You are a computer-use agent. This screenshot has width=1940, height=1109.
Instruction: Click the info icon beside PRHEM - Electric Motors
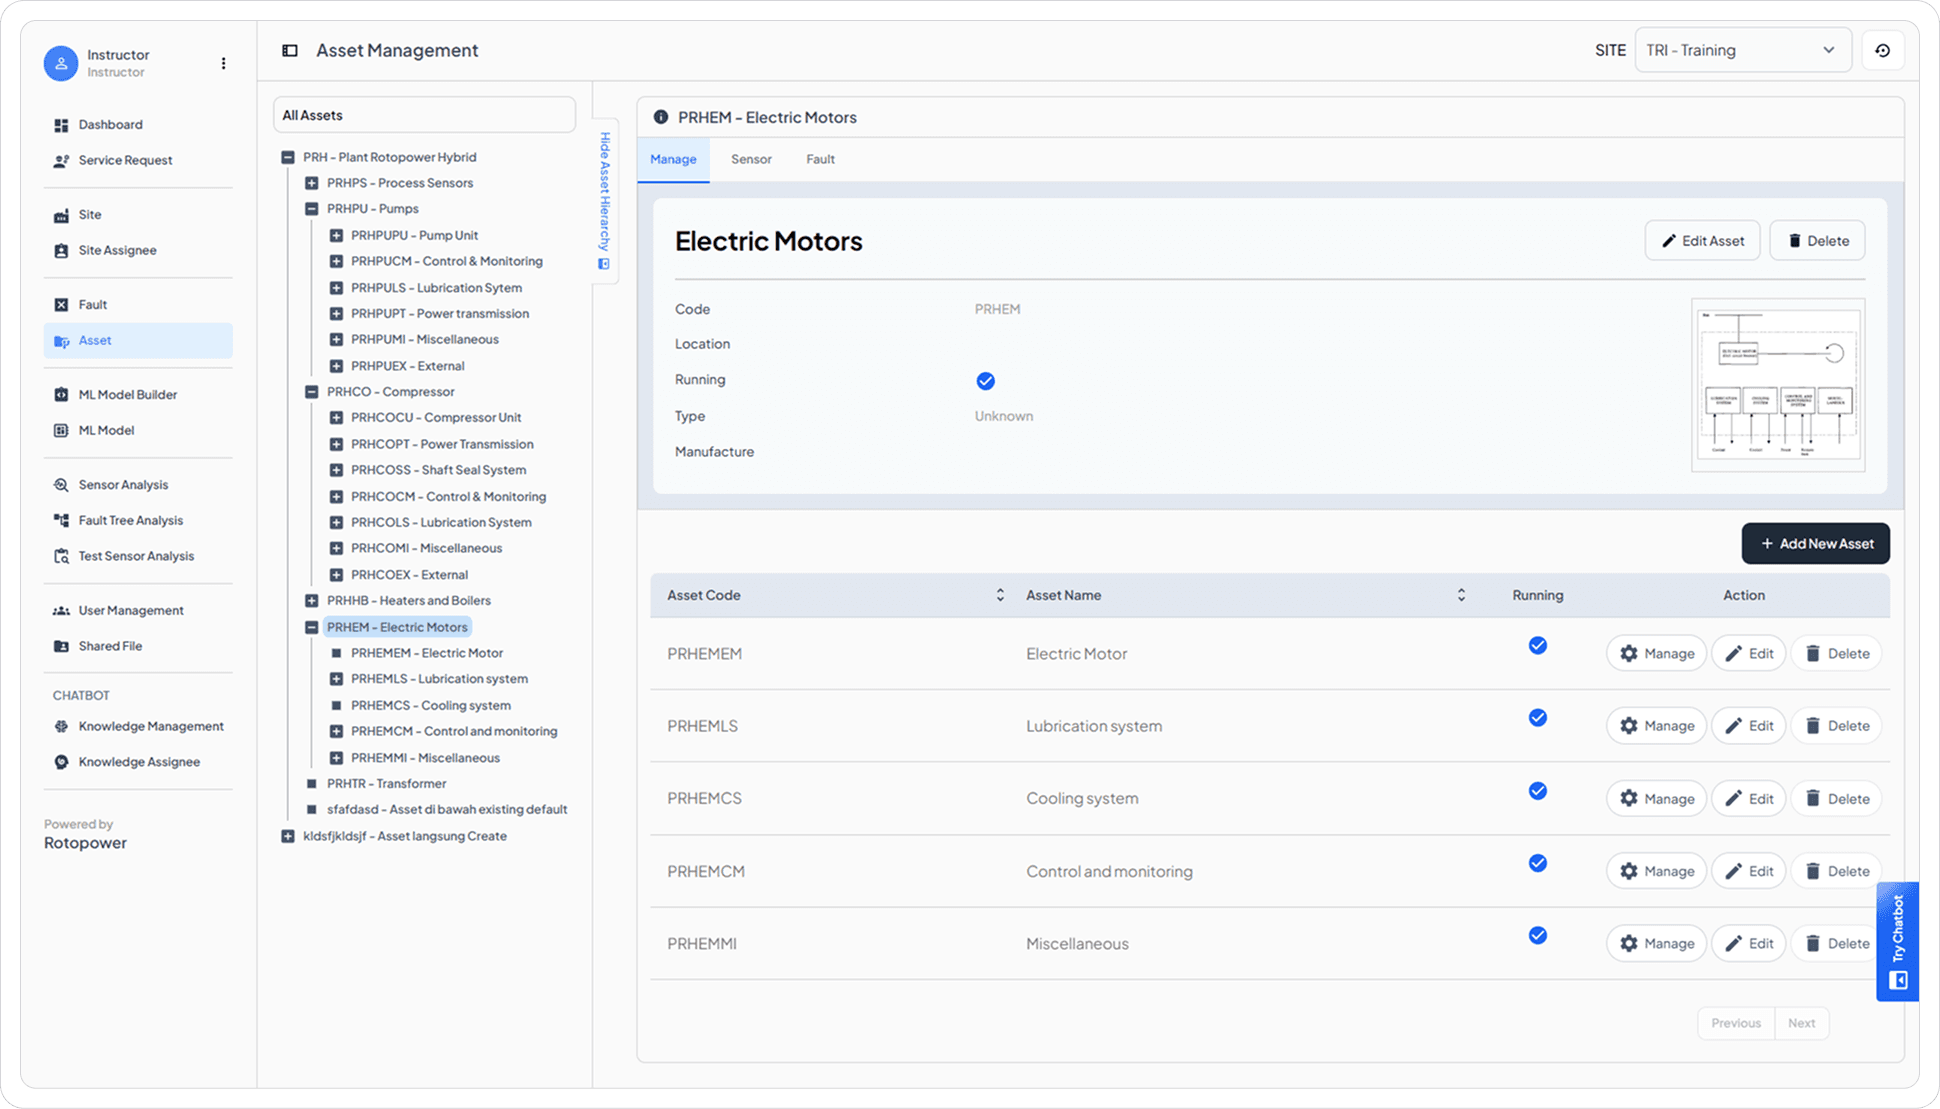click(x=660, y=117)
